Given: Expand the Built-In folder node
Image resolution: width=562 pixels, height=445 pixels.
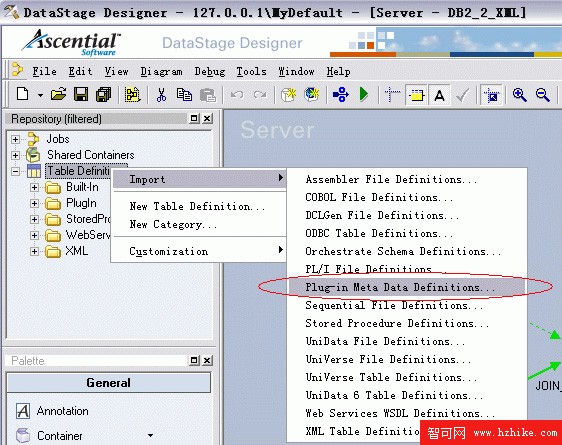Looking at the screenshot, I should pos(34,187).
